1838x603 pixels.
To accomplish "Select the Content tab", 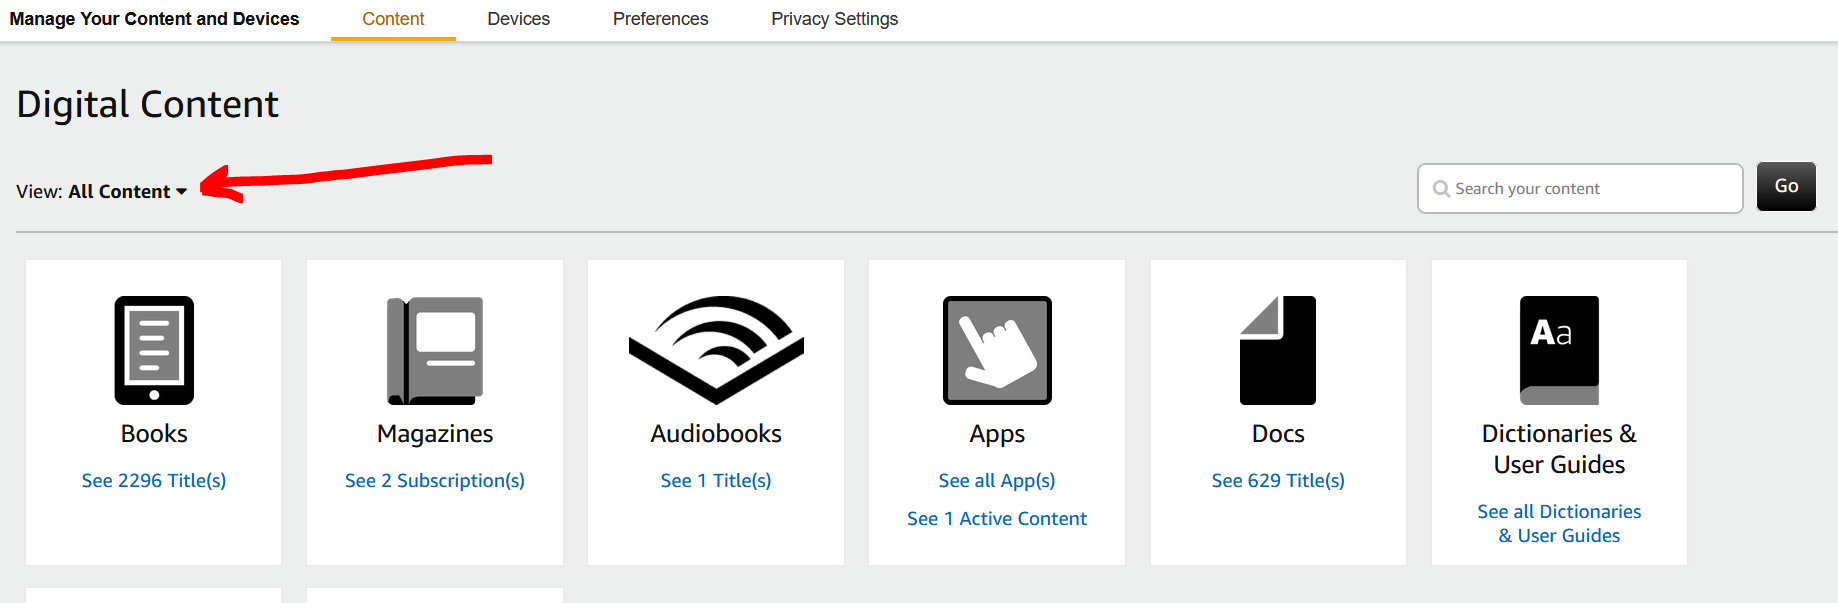I will tap(393, 19).
